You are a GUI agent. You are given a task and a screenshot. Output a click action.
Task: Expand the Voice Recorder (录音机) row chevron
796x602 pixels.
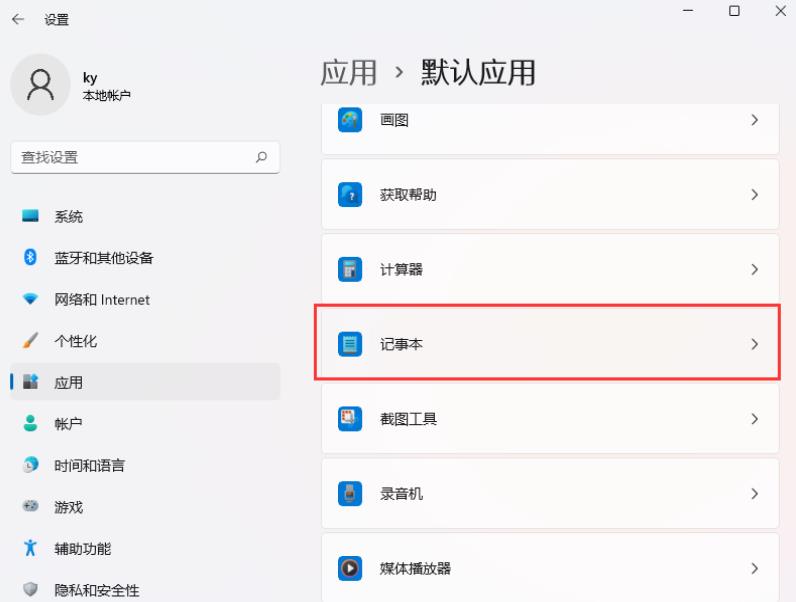[755, 494]
